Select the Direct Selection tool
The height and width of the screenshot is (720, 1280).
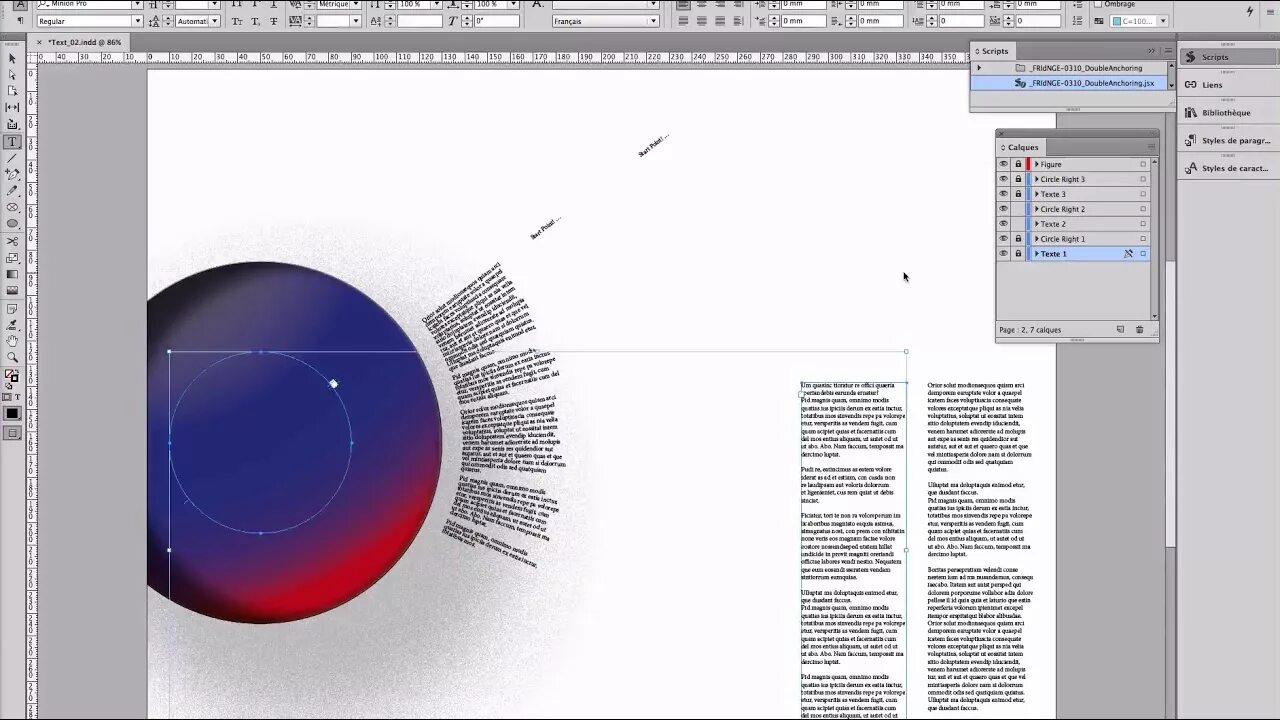coord(12,74)
